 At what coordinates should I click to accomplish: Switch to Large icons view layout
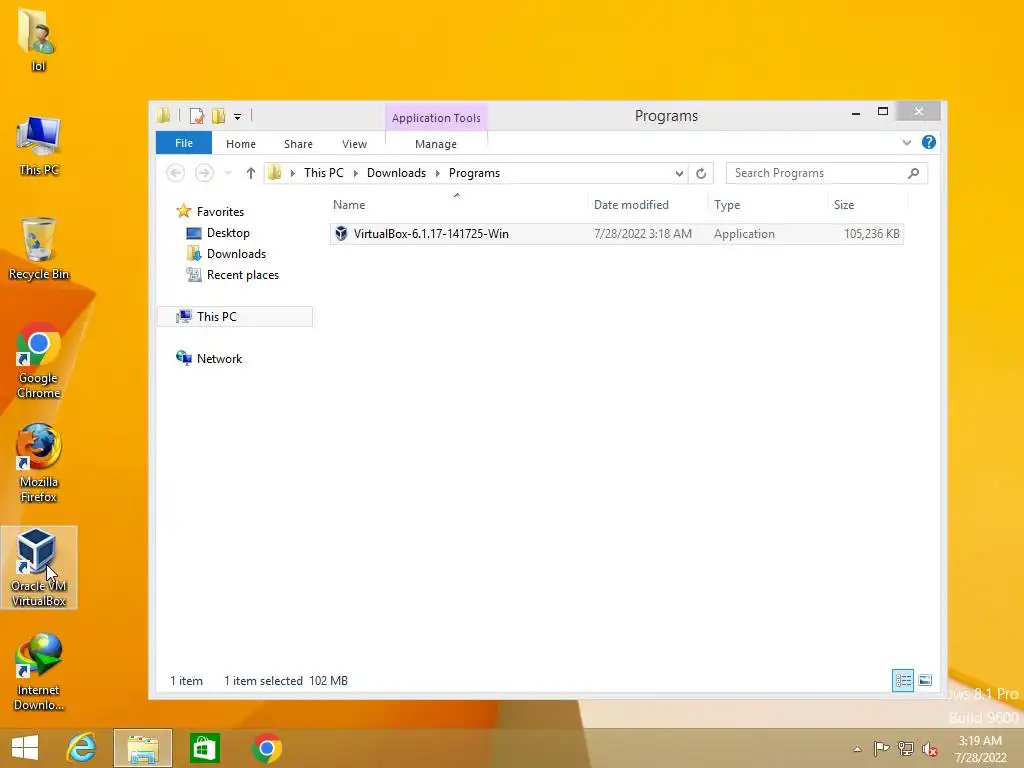click(x=925, y=680)
